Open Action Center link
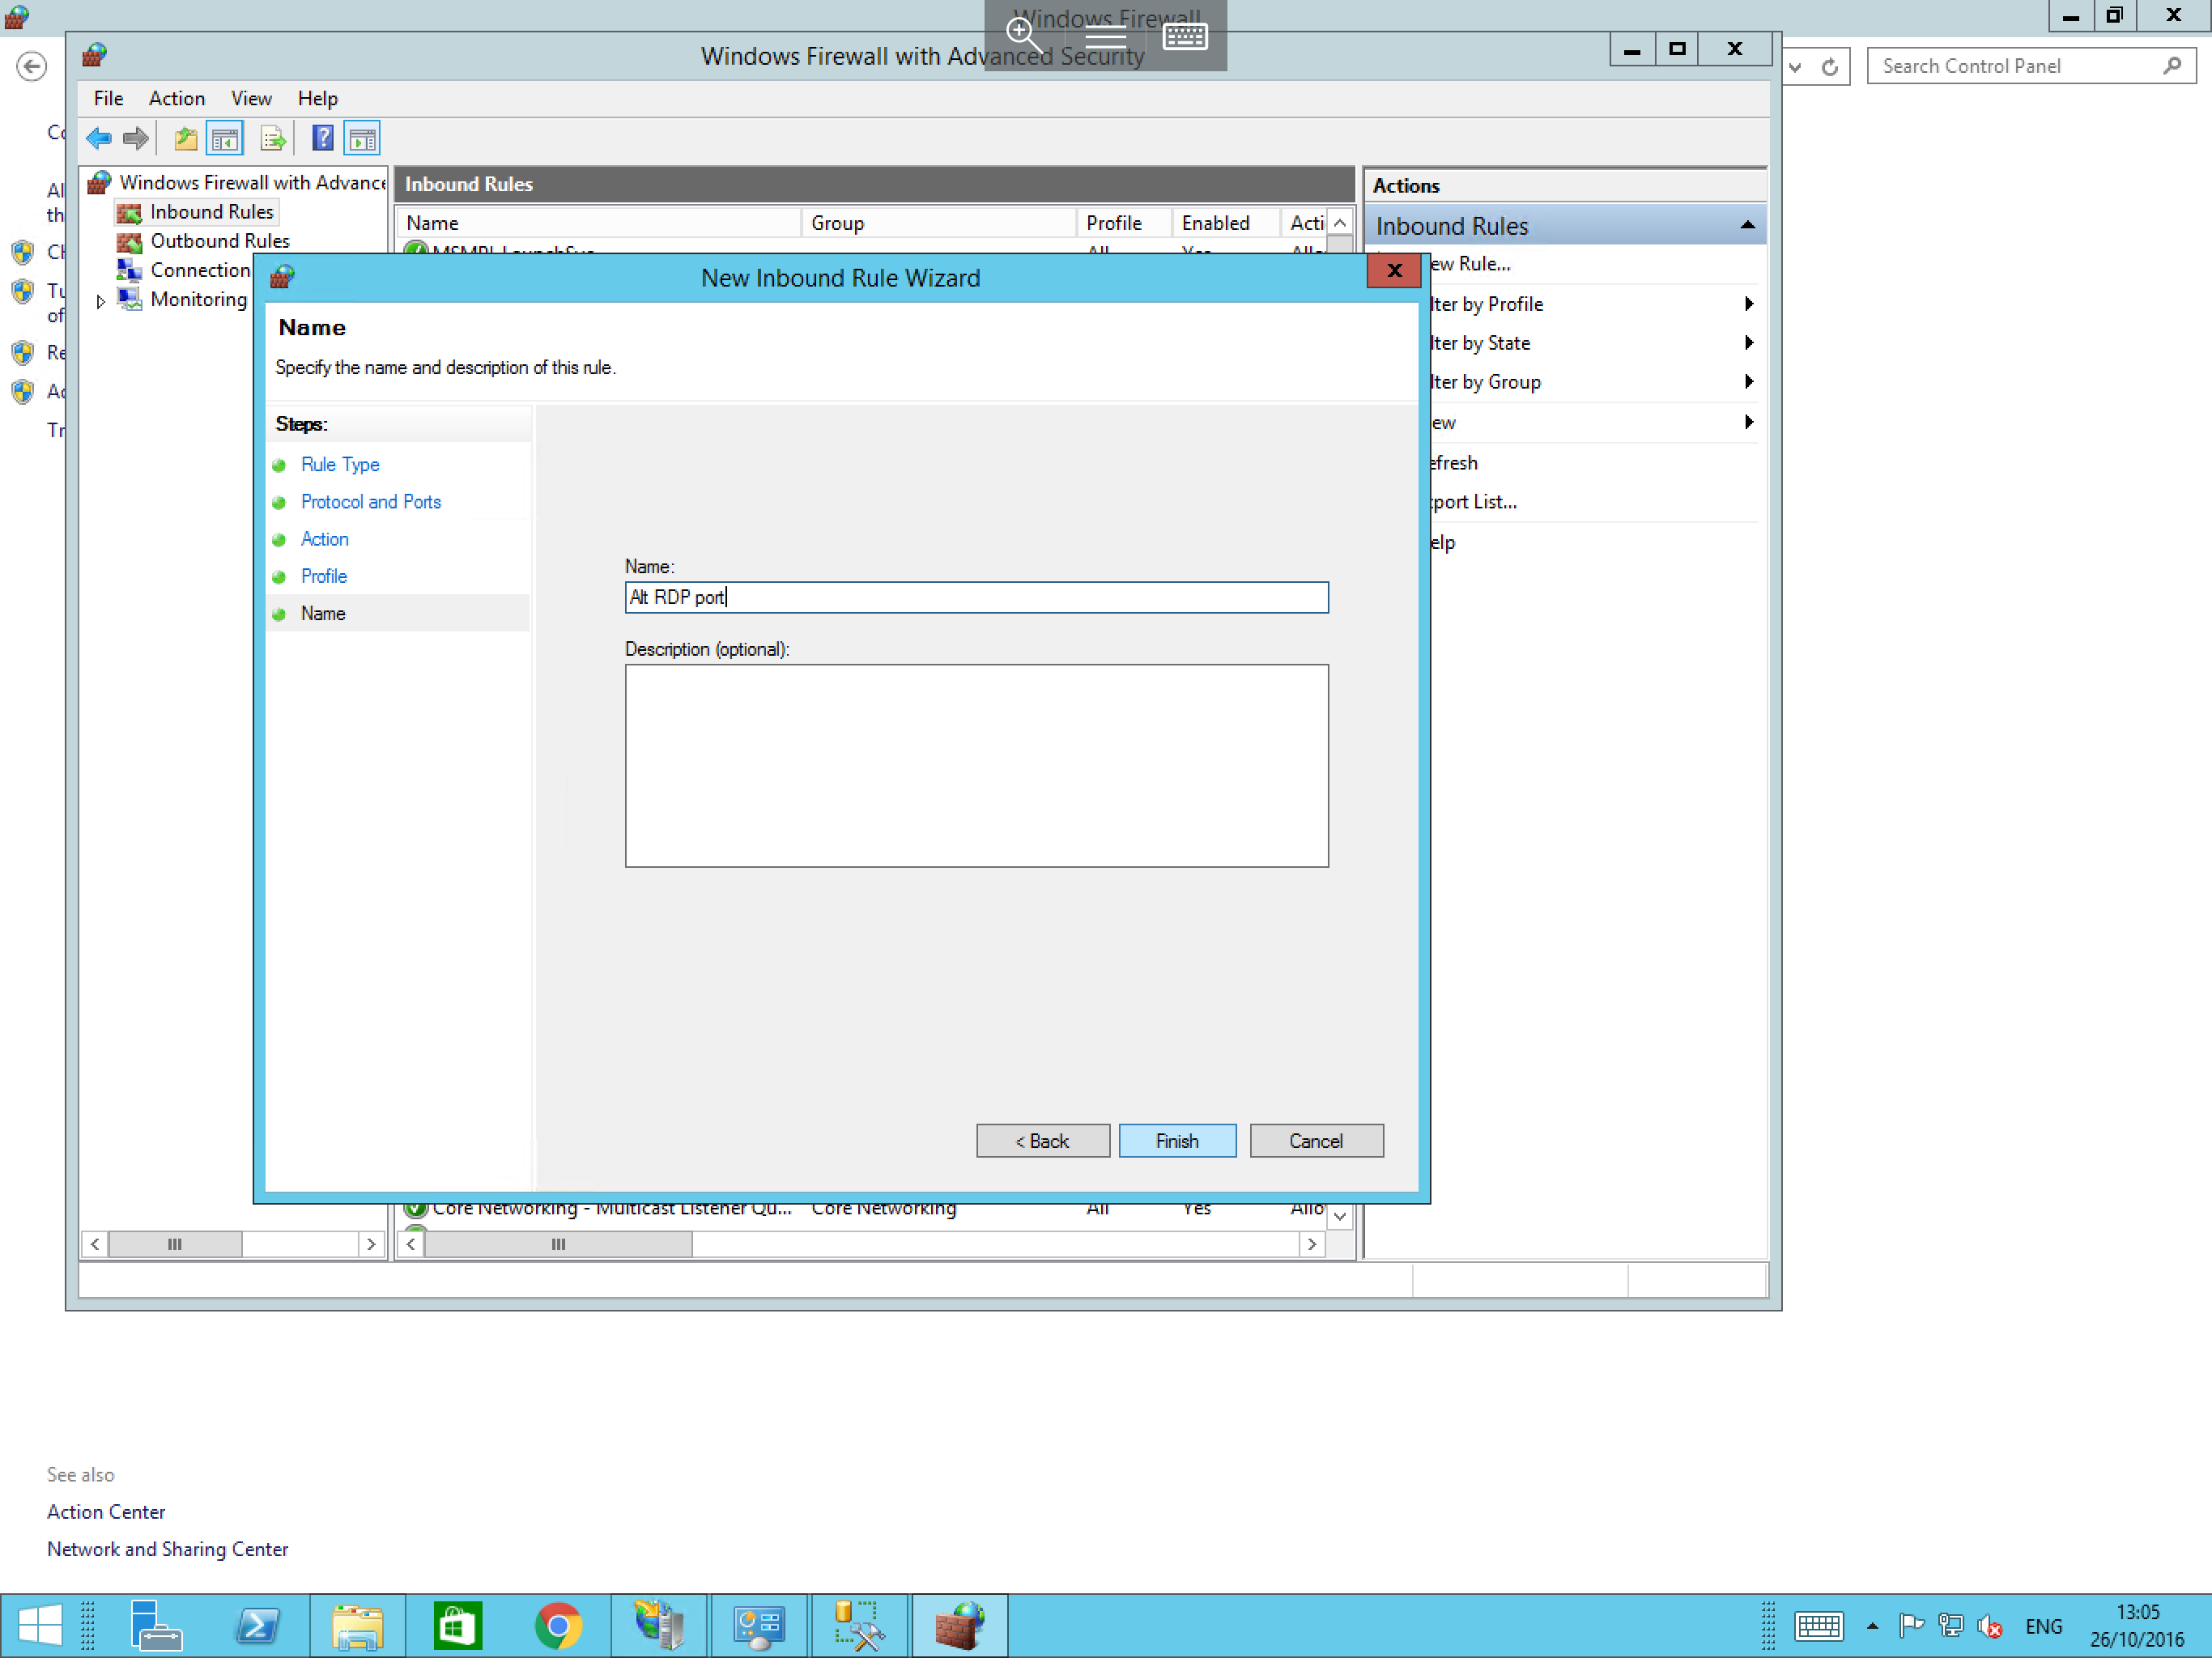This screenshot has width=2212, height=1658. coord(106,1511)
